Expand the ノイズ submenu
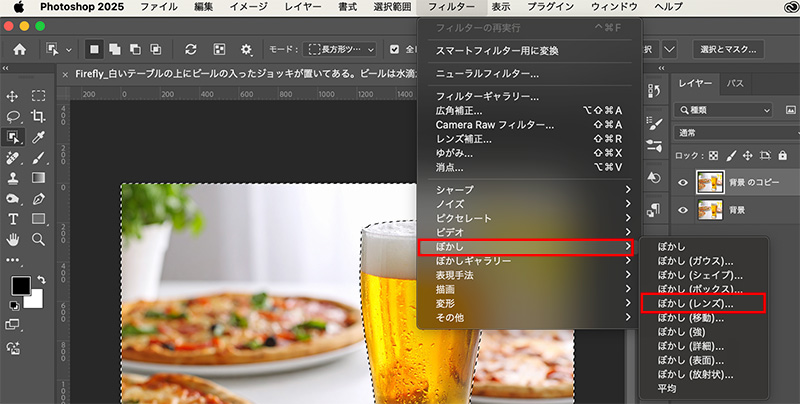Image resolution: width=800 pixels, height=404 pixels. (530, 204)
